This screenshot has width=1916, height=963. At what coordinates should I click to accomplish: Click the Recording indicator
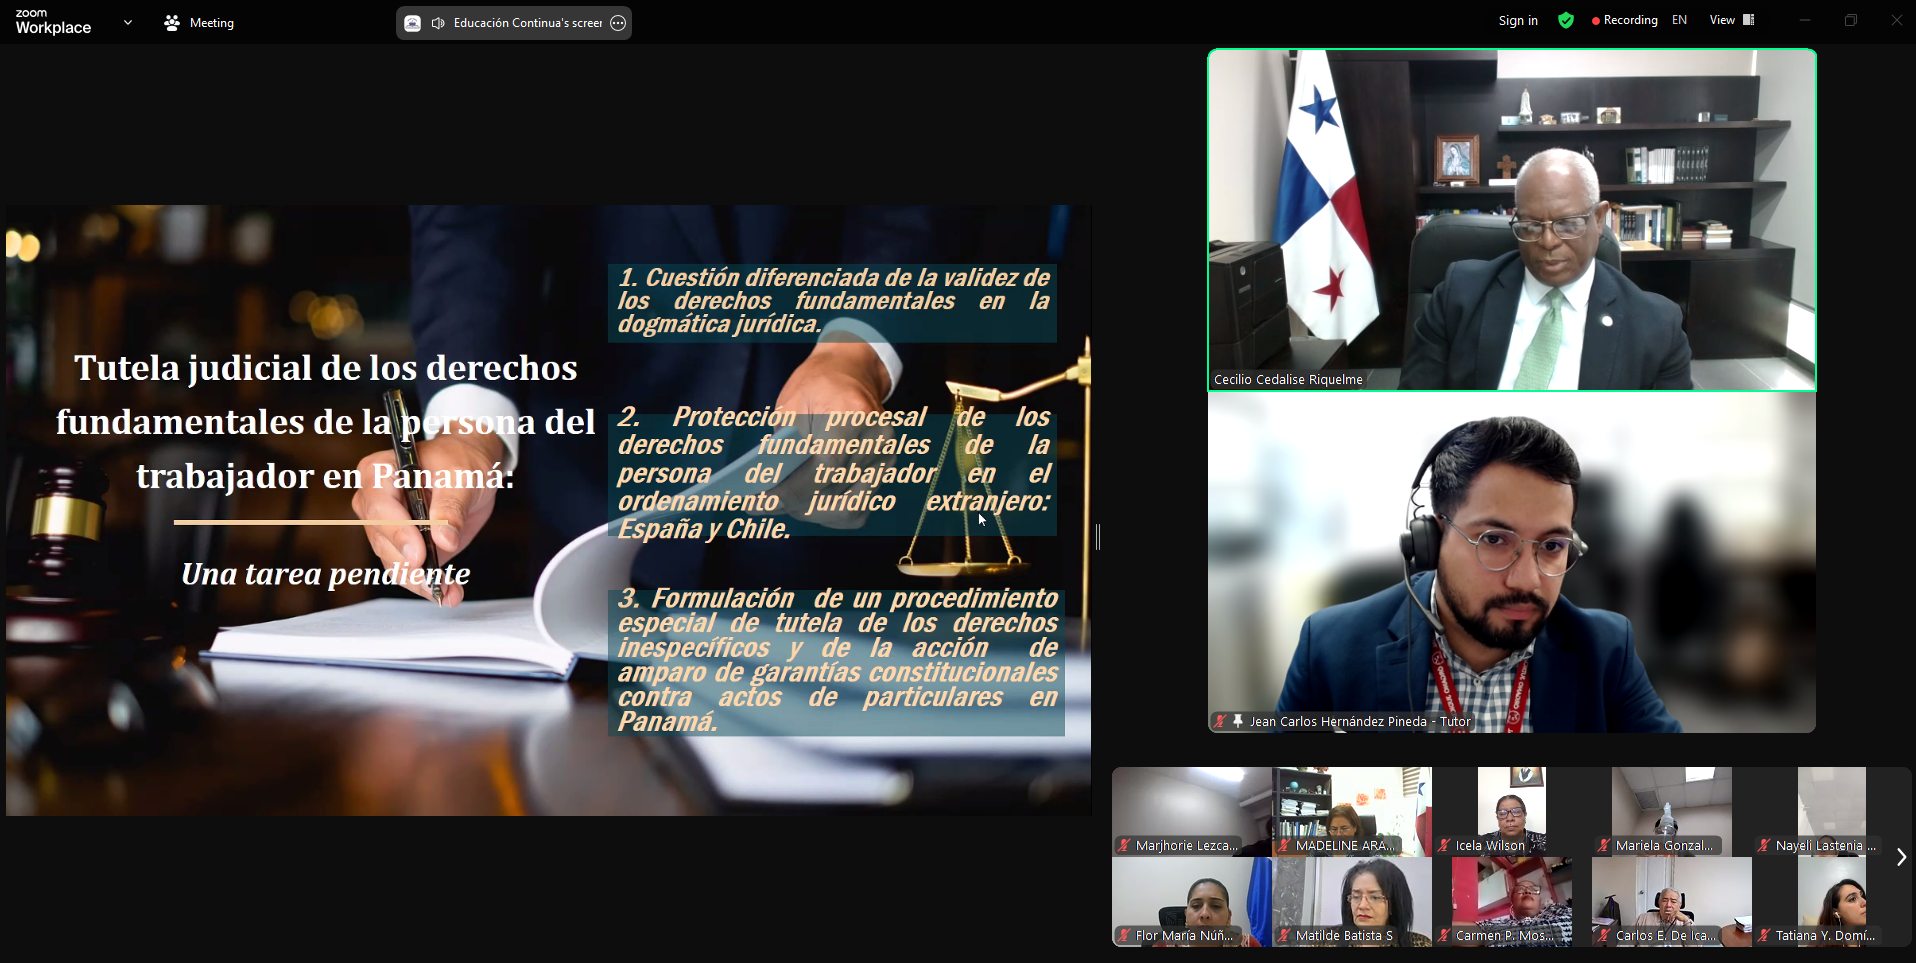(x=1624, y=20)
